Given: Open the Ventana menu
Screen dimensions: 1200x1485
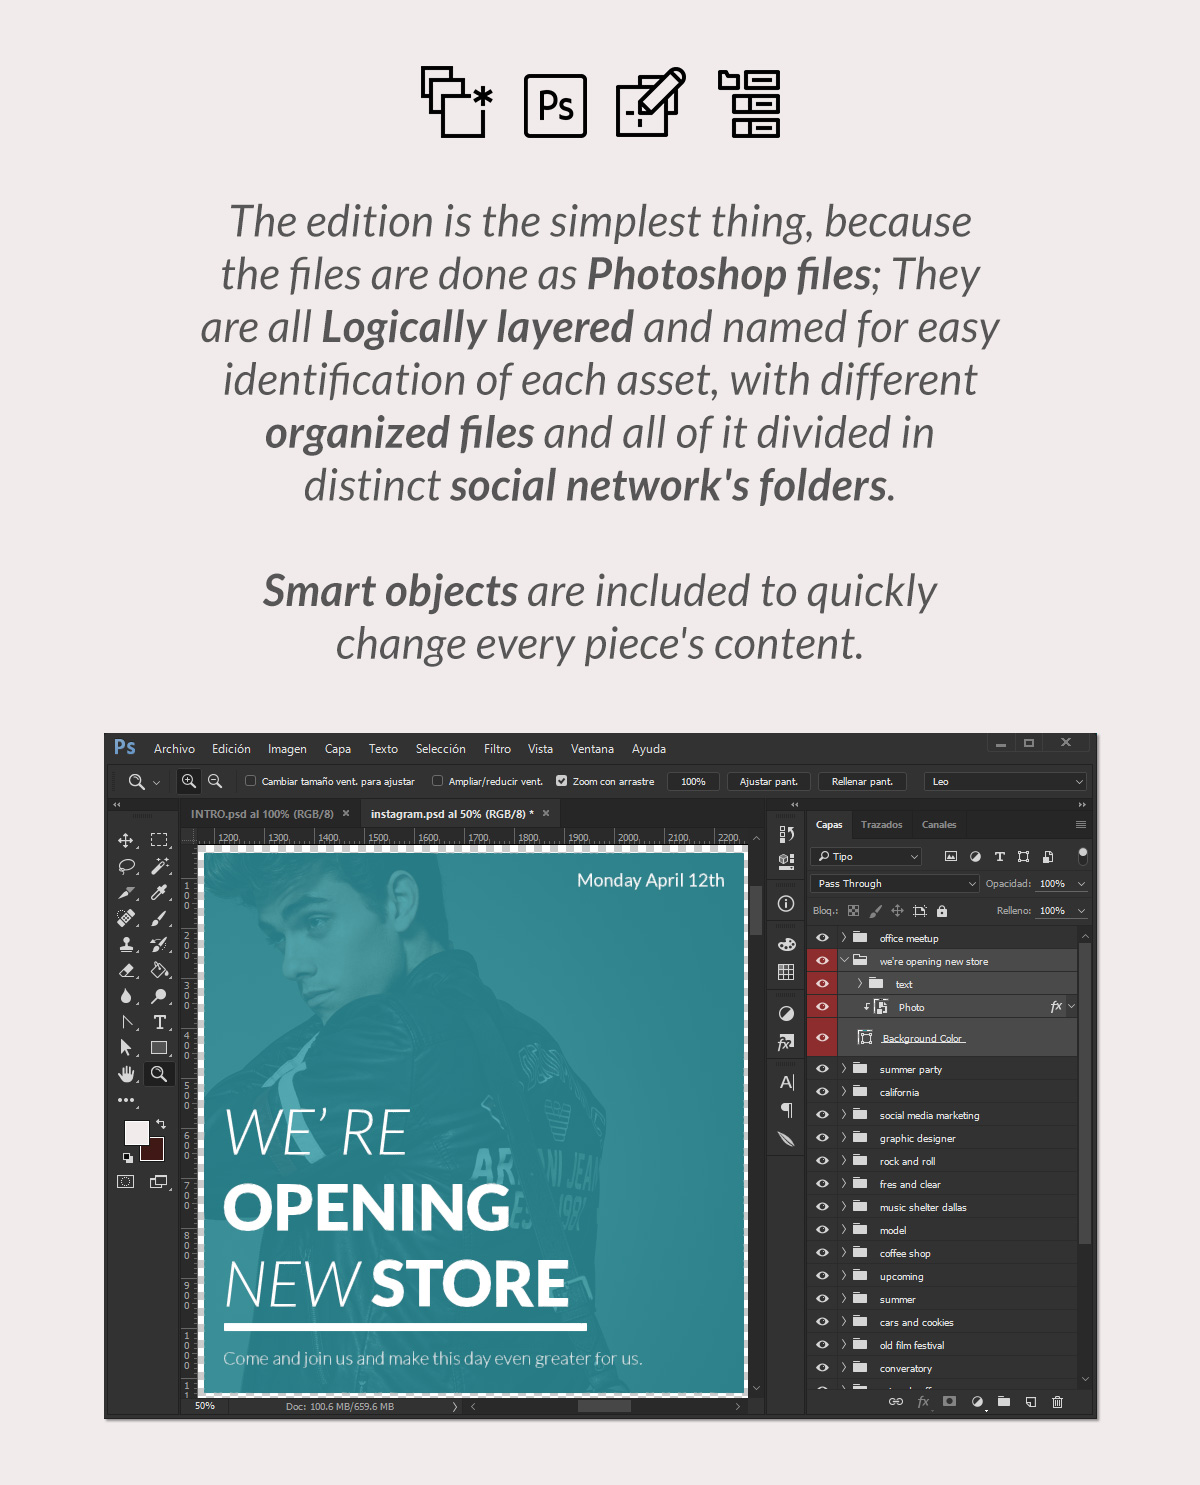Looking at the screenshot, I should tap(592, 749).
